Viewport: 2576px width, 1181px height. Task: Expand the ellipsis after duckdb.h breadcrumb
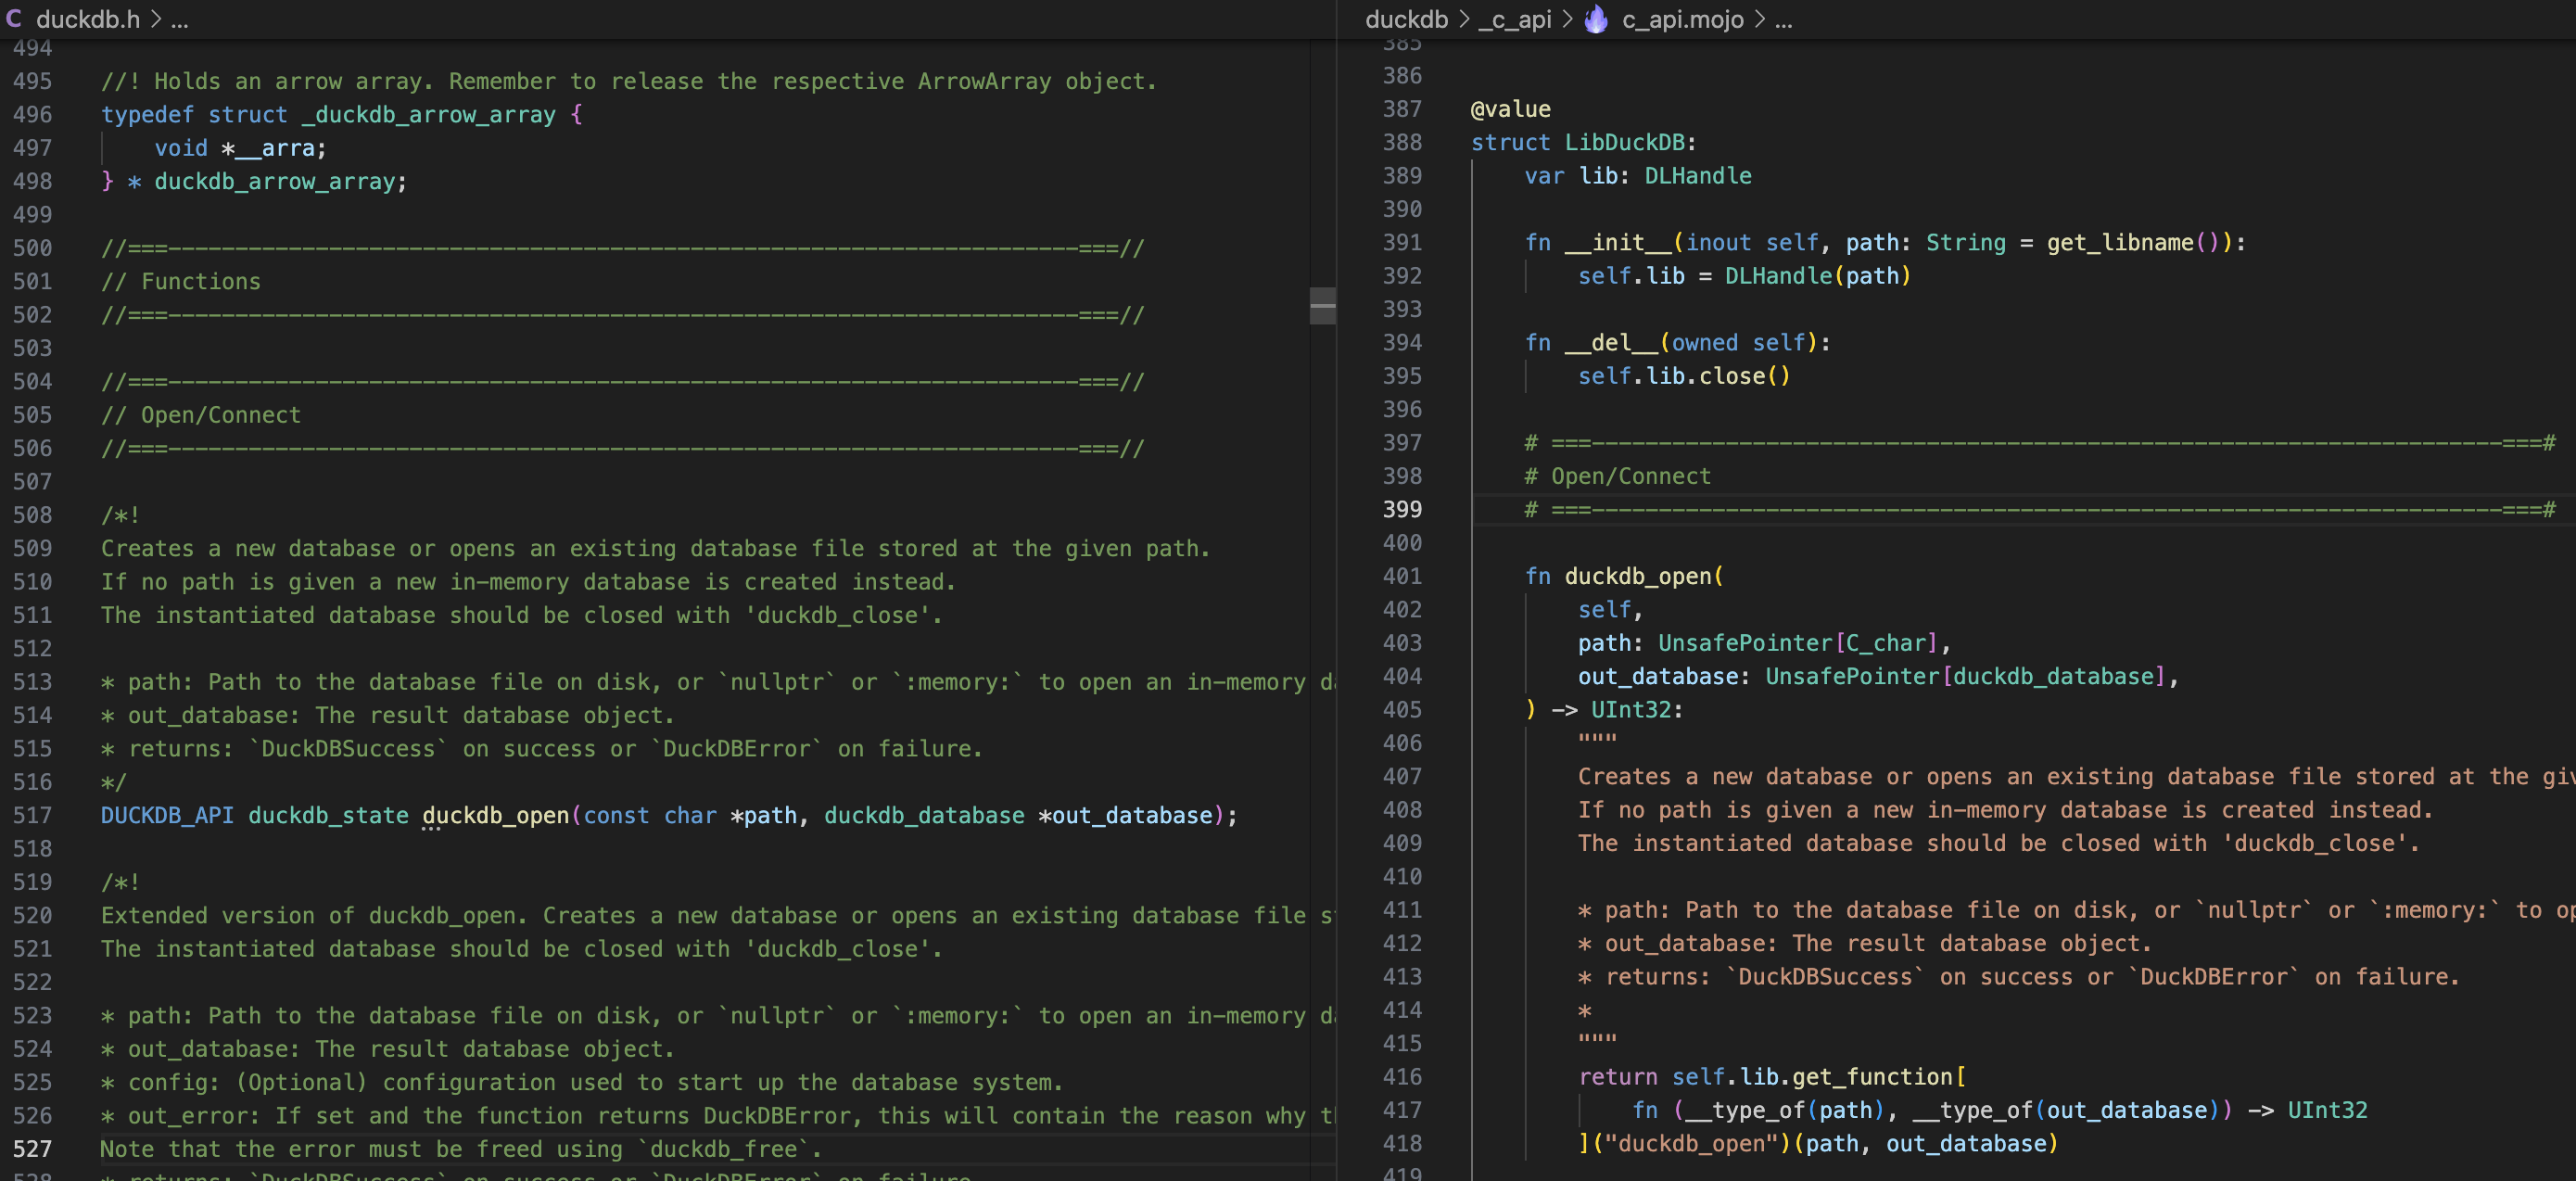179,19
